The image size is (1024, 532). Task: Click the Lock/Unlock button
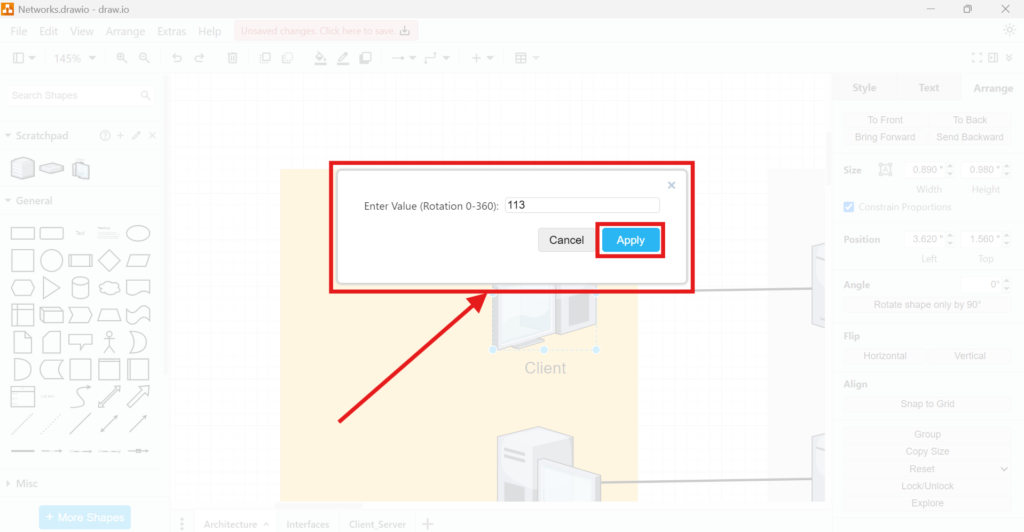coord(927,486)
